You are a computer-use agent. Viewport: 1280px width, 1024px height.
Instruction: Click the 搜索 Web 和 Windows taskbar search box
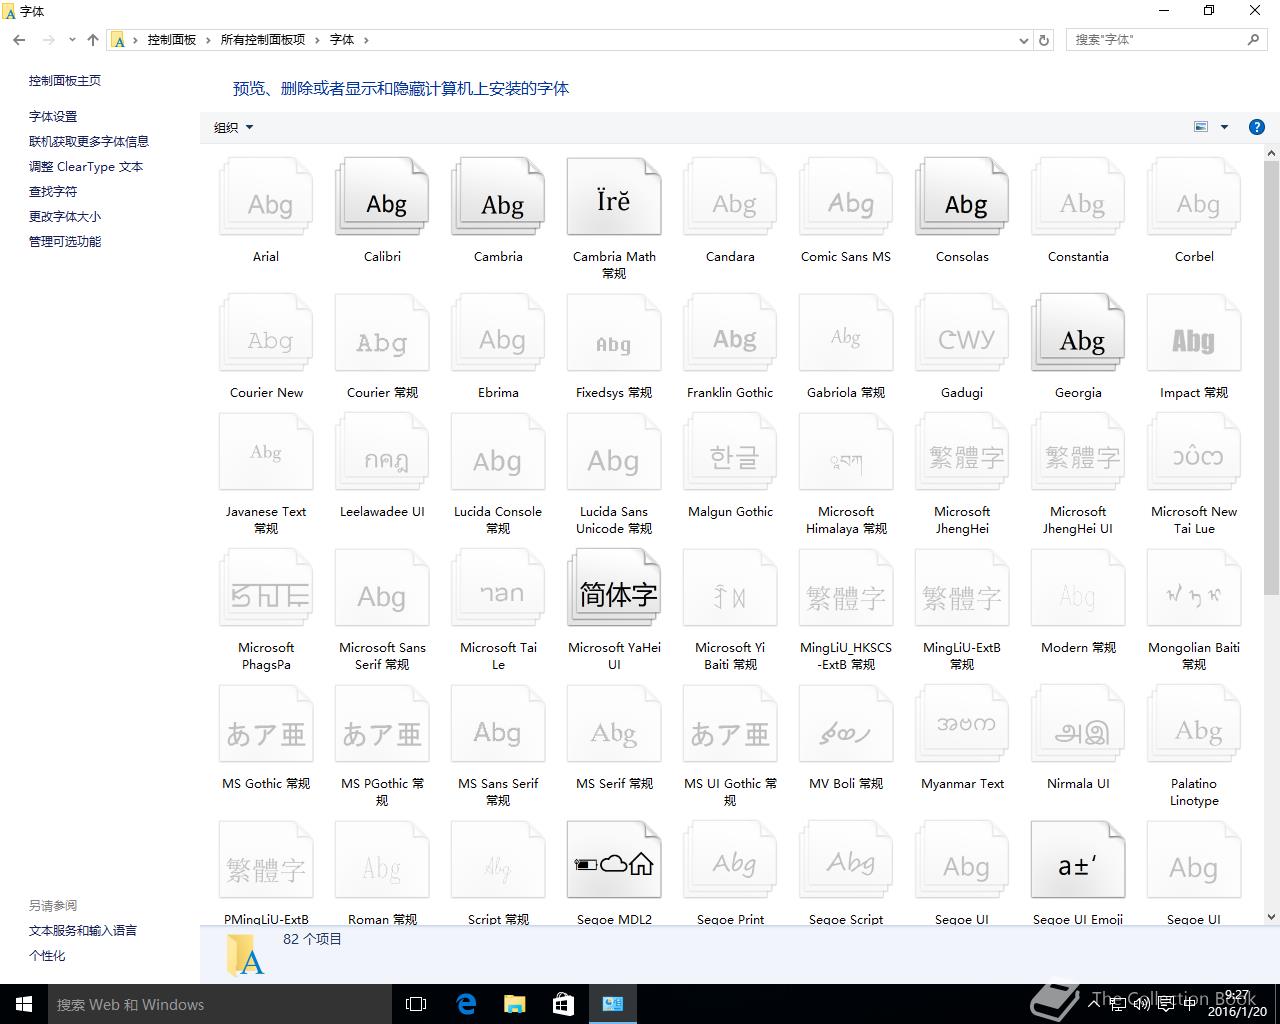click(220, 1004)
